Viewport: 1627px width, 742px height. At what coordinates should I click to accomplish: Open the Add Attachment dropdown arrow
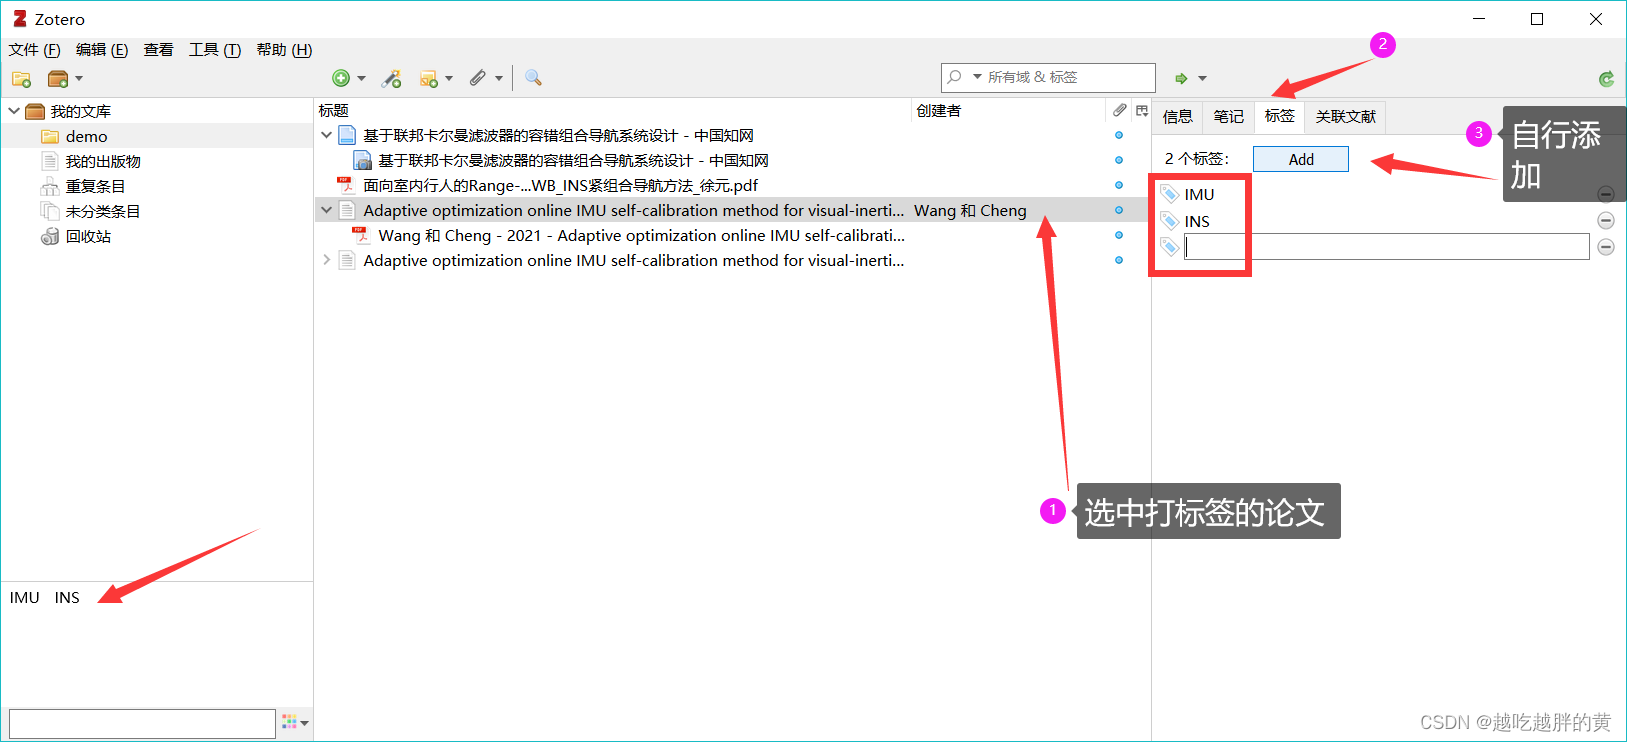point(498,78)
